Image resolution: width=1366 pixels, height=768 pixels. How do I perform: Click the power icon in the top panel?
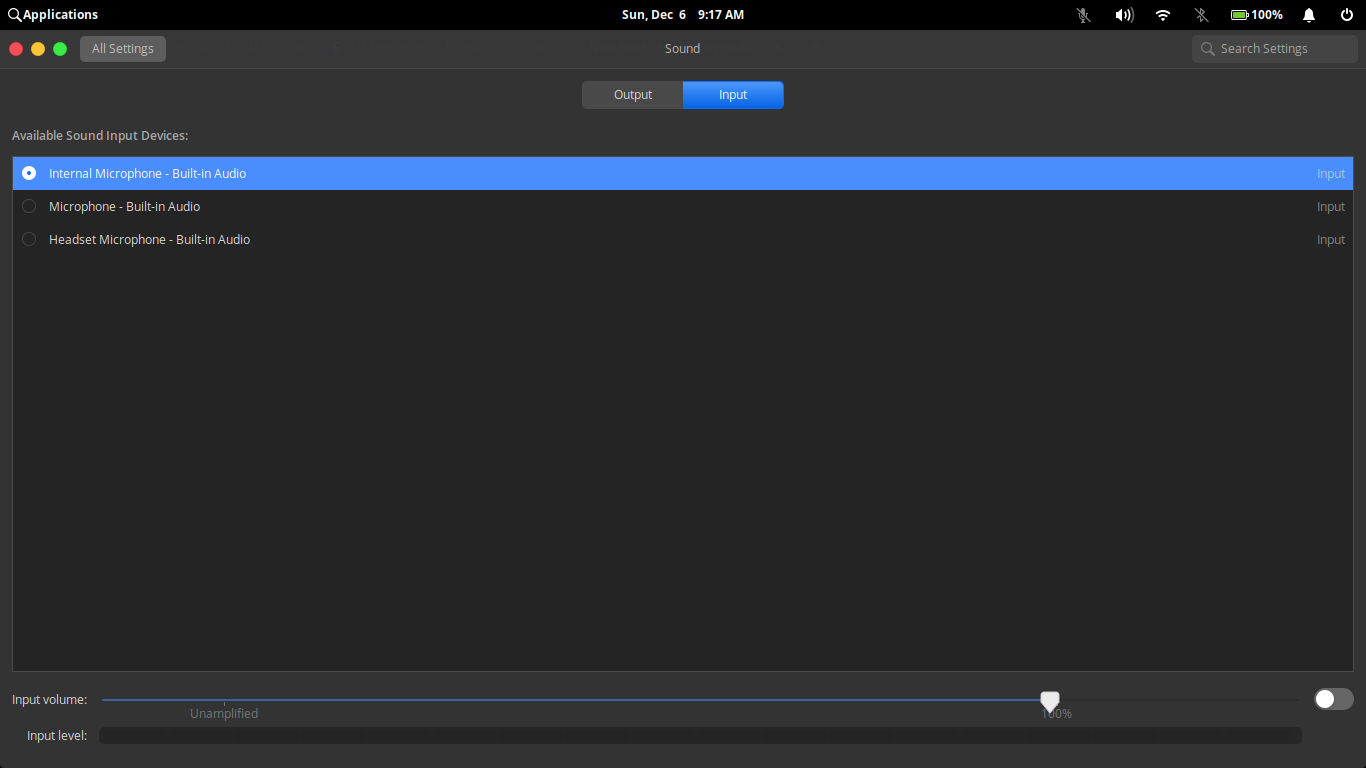click(1346, 14)
